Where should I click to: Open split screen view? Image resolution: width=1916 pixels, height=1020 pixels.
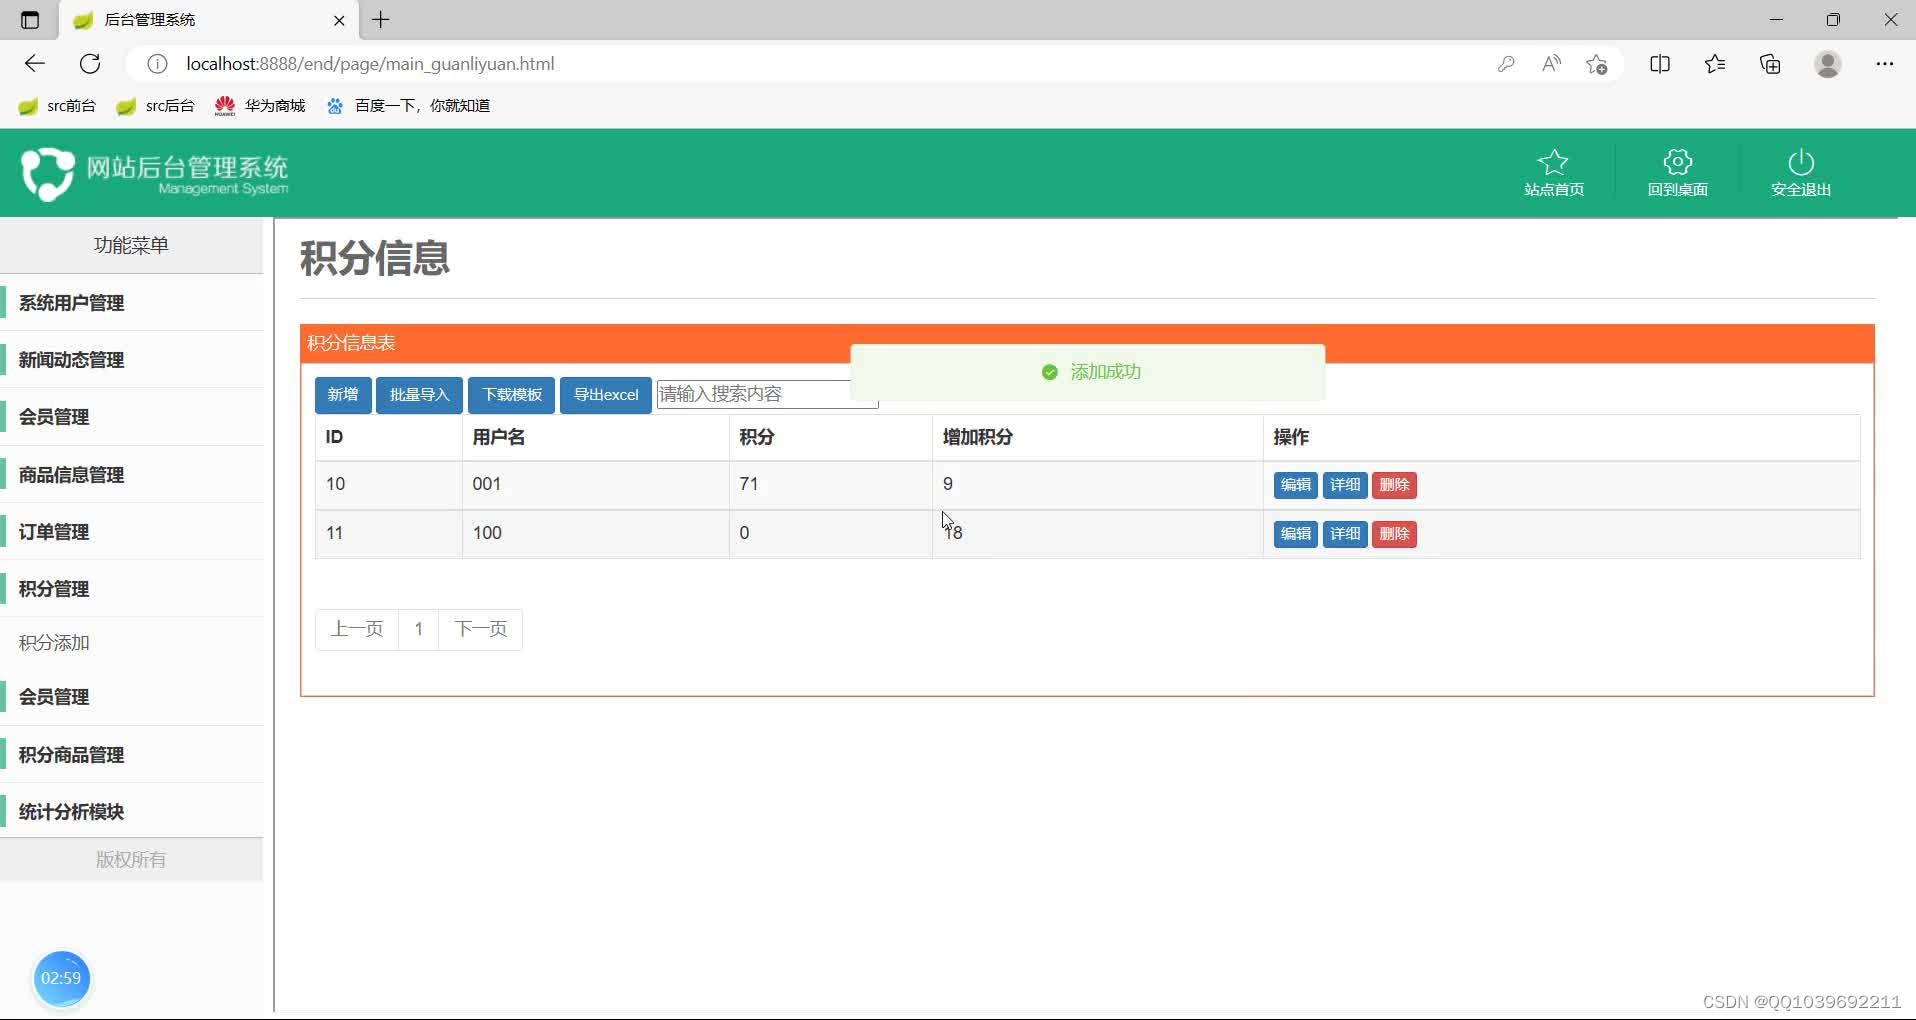(1660, 64)
